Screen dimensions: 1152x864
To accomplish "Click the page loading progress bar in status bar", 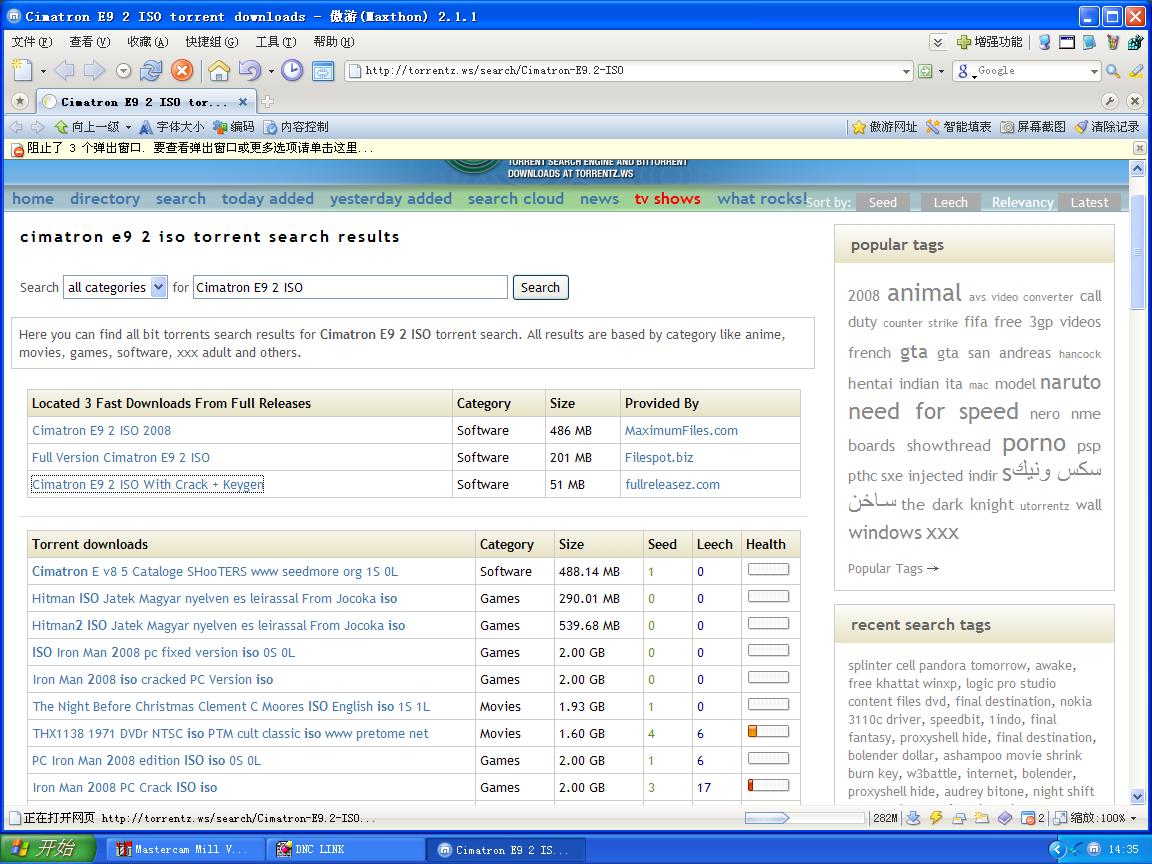I will pyautogui.click(x=804, y=818).
